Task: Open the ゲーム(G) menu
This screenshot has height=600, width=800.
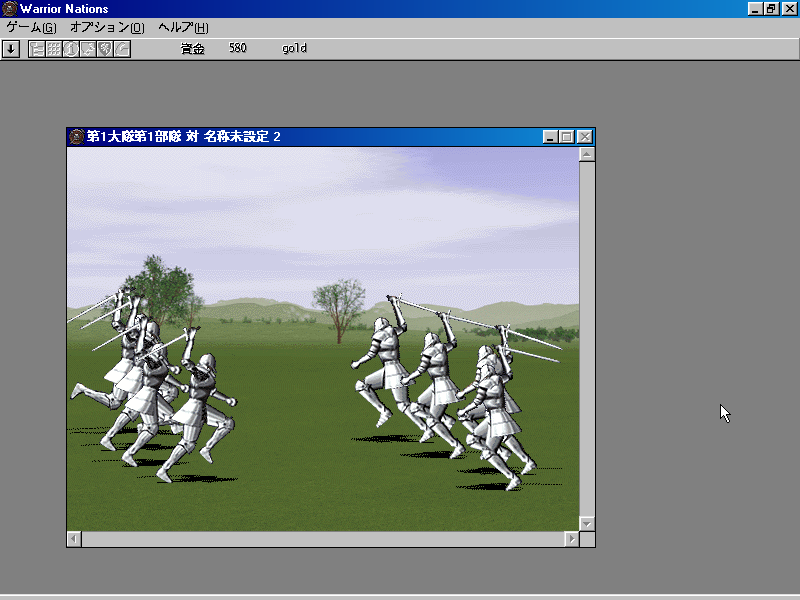Action: point(31,28)
